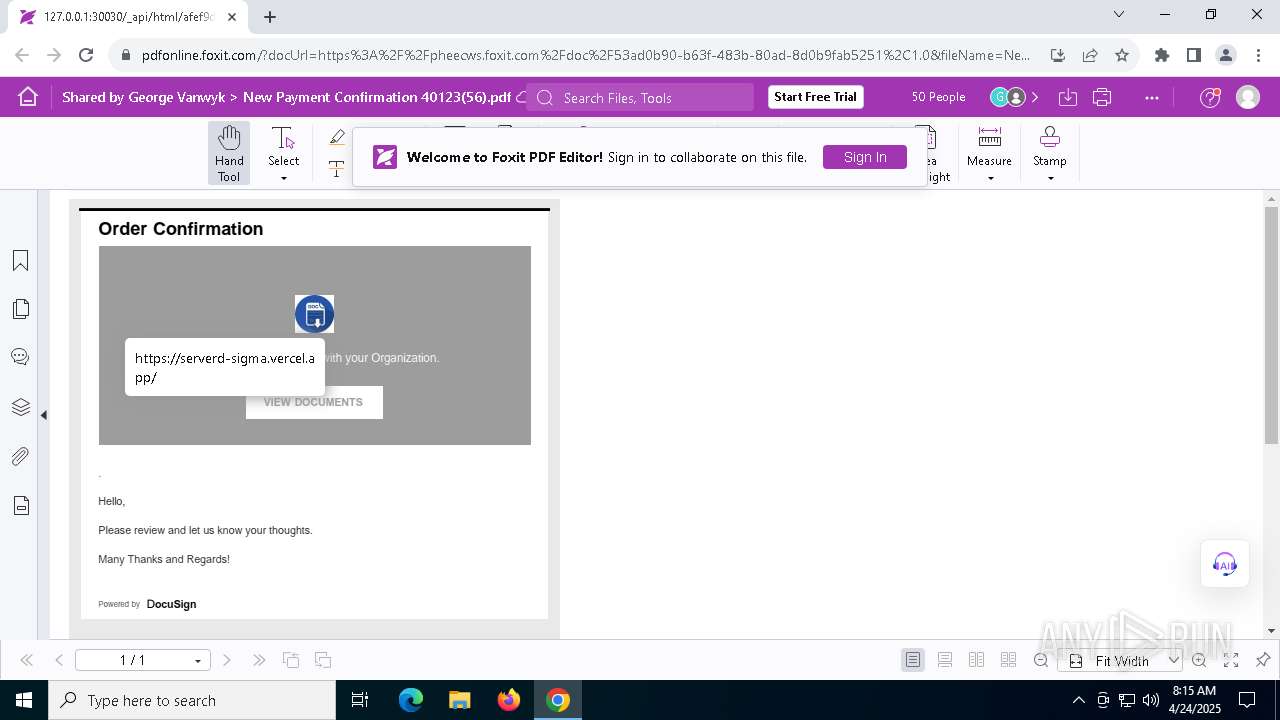Viewport: 1280px width, 720px height.
Task: Open File Explorer from taskbar
Action: [459, 700]
